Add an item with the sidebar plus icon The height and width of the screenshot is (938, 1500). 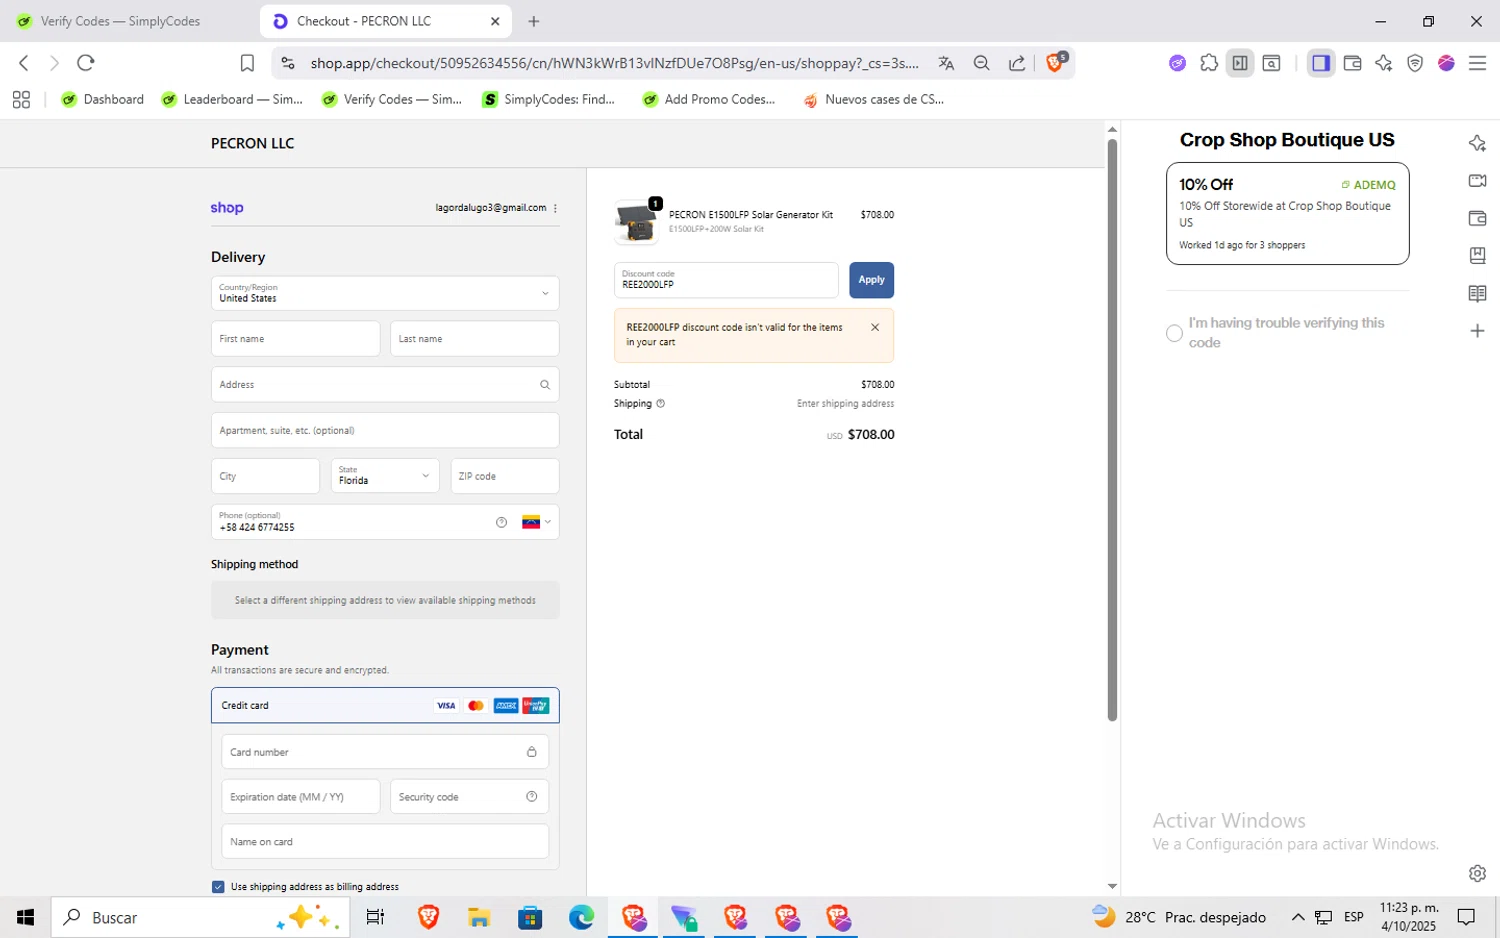click(1477, 331)
